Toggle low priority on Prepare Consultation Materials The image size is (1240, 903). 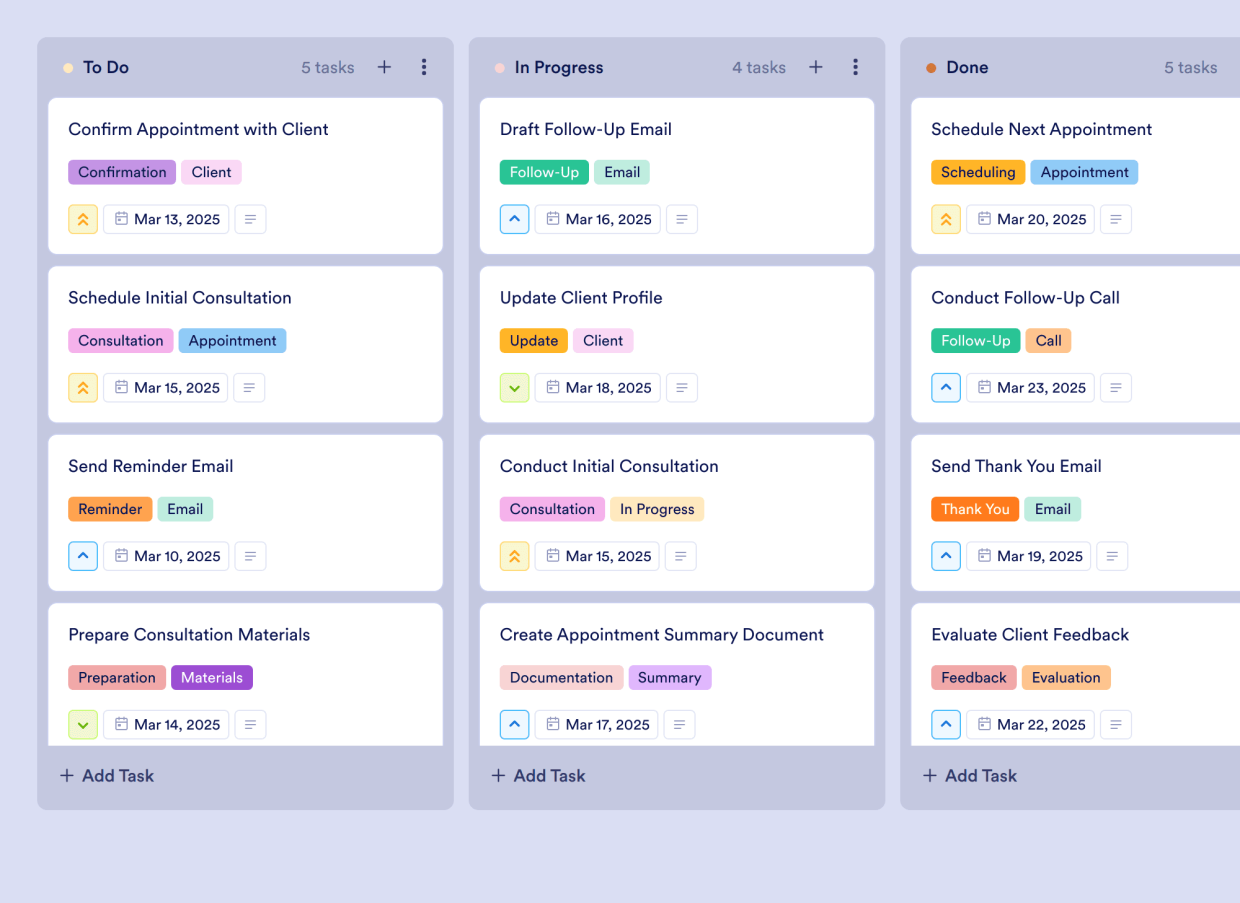pyautogui.click(x=83, y=724)
